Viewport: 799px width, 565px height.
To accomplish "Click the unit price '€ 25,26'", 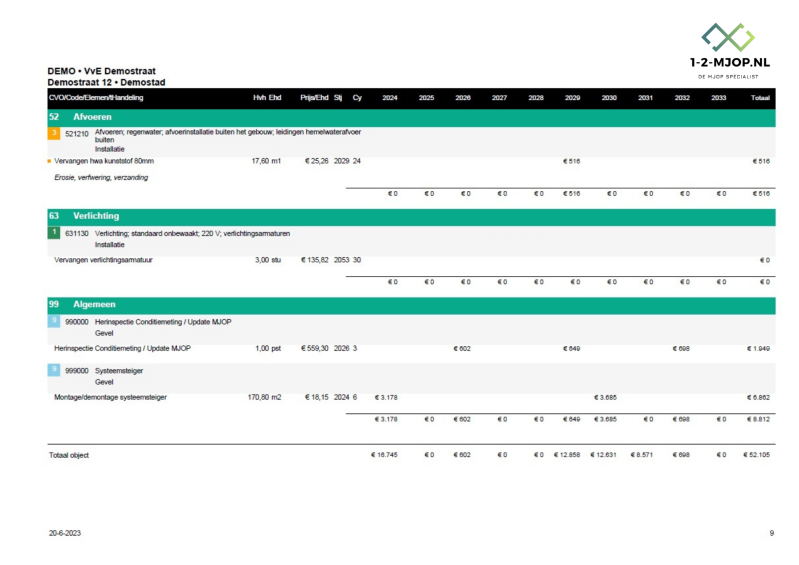I will pyautogui.click(x=316, y=161).
